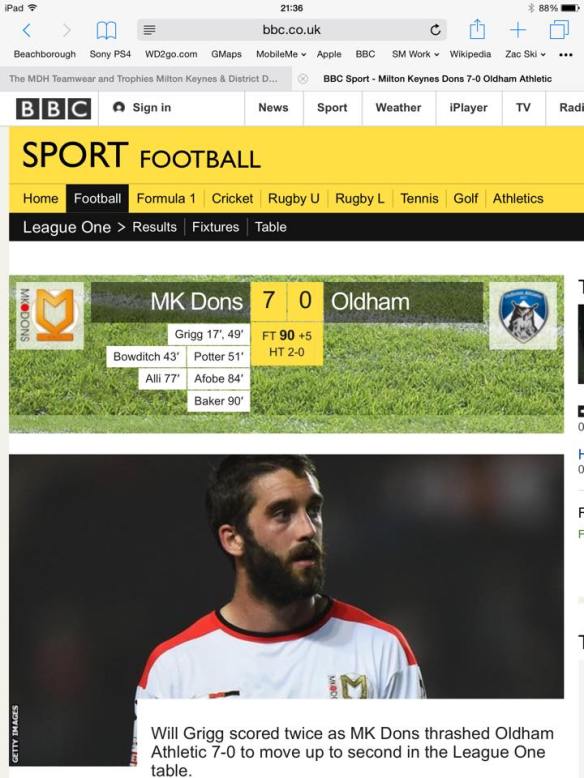Switch to The MDH Teamwear tab
The width and height of the screenshot is (584, 778).
click(x=143, y=79)
